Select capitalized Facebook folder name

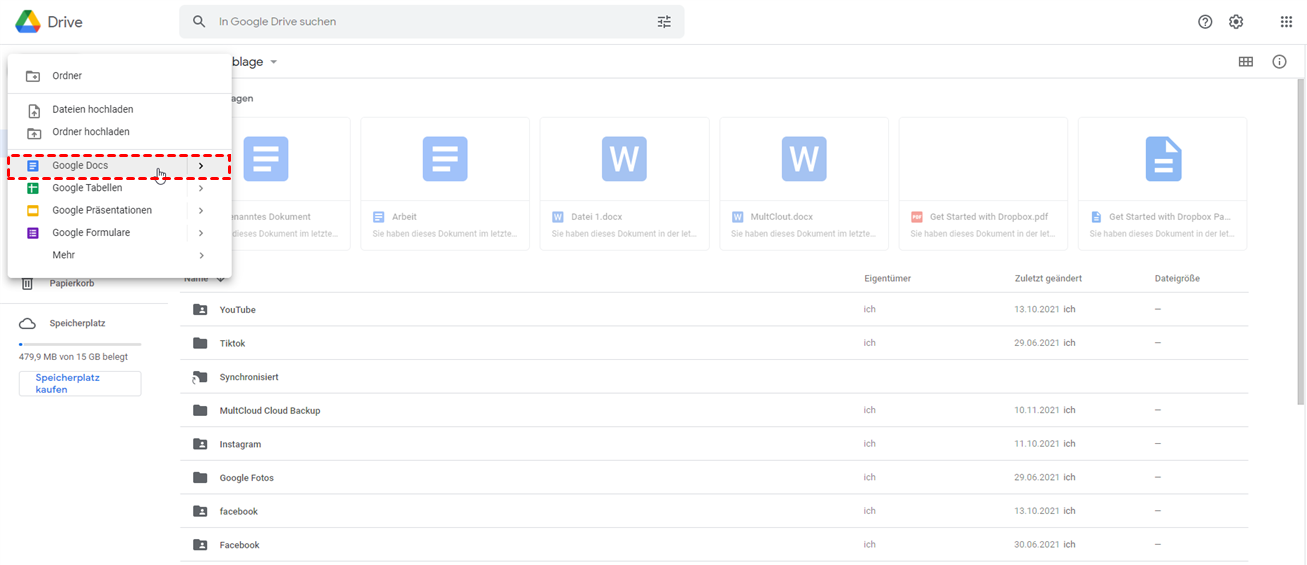point(240,545)
